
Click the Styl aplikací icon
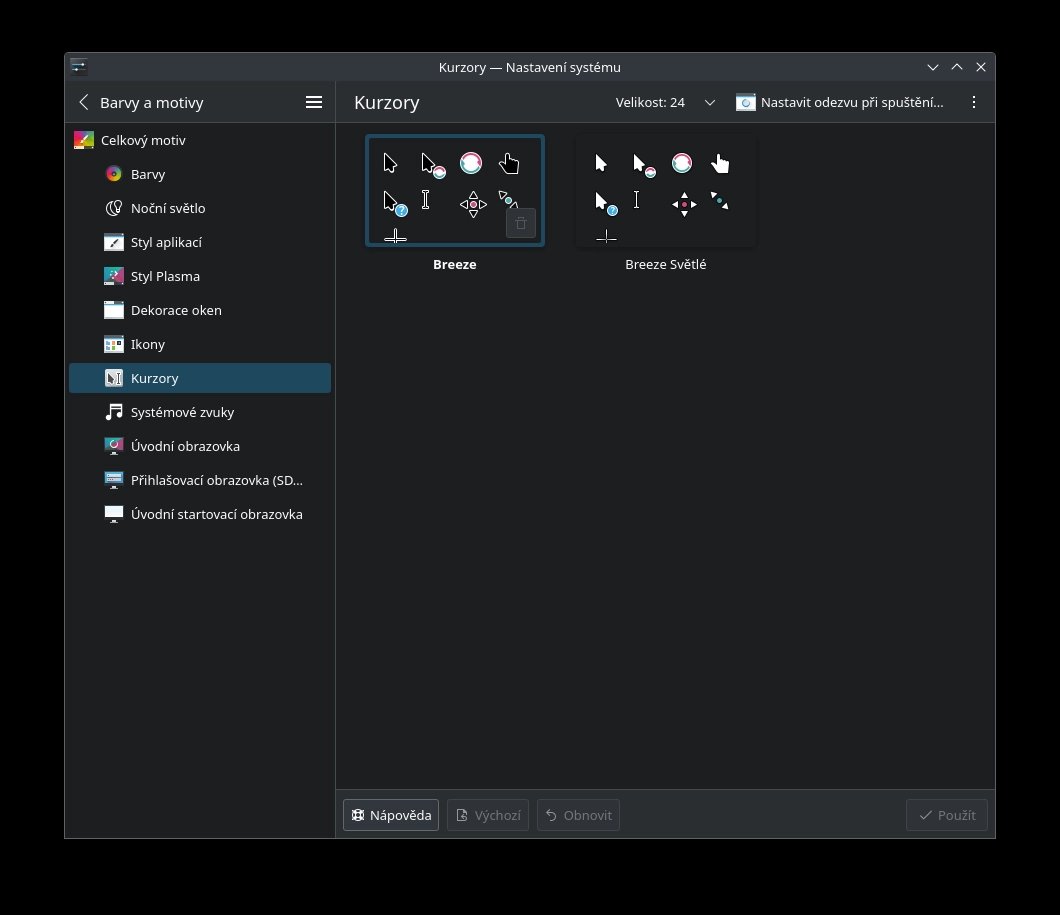click(x=114, y=242)
